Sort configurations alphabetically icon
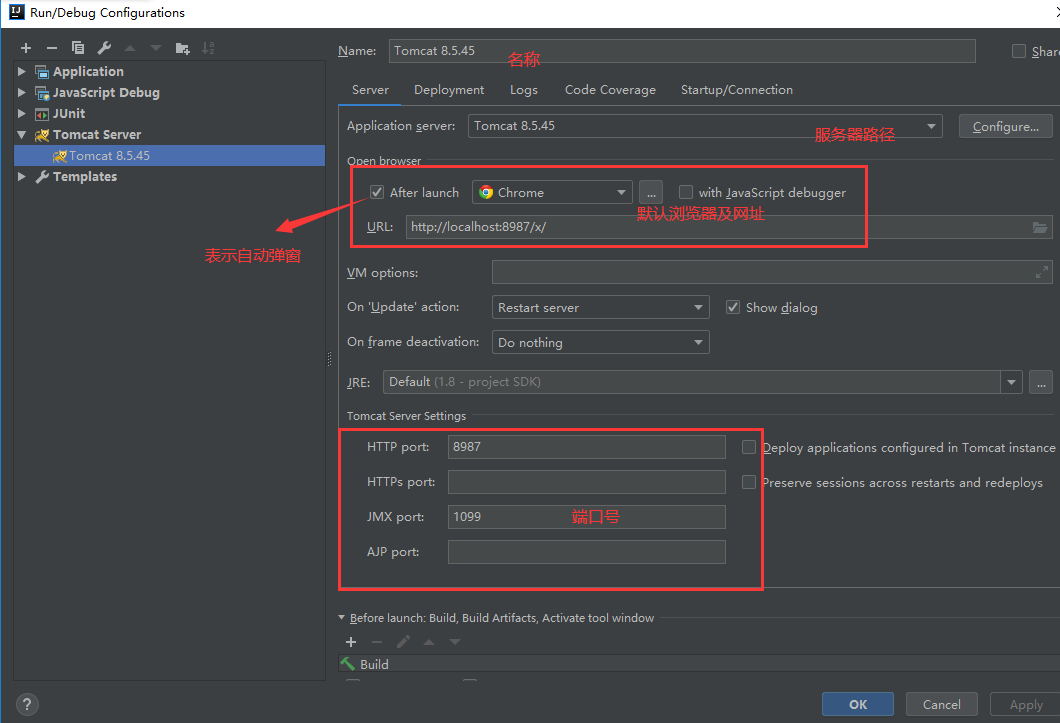The width and height of the screenshot is (1060, 723). 208,48
